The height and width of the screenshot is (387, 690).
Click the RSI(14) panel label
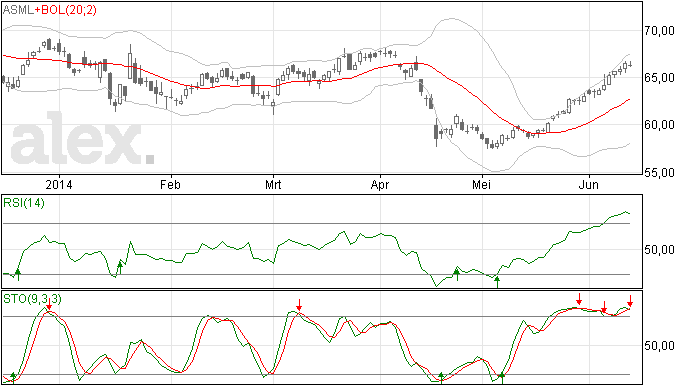pos(24,203)
